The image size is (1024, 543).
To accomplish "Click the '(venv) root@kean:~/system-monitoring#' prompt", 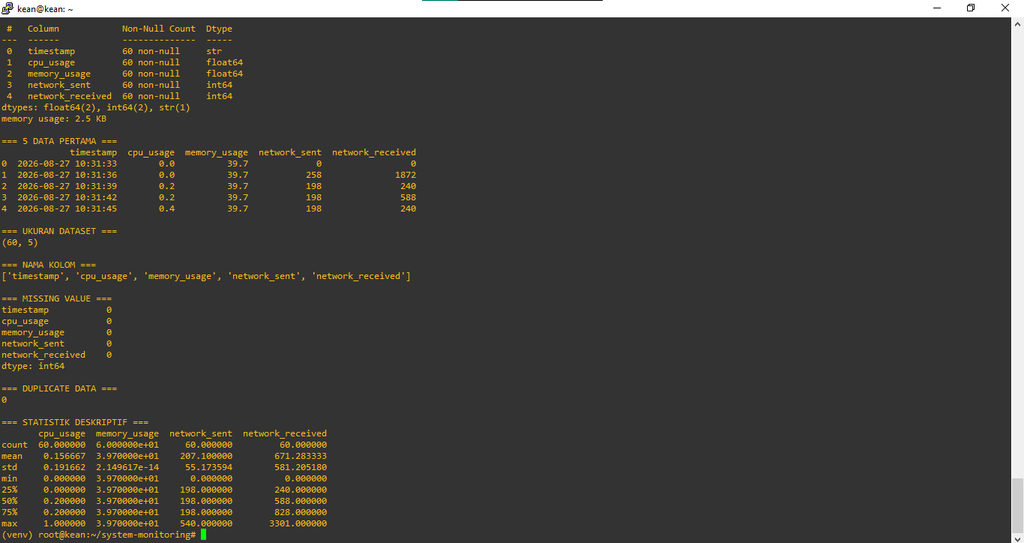I will [99, 535].
